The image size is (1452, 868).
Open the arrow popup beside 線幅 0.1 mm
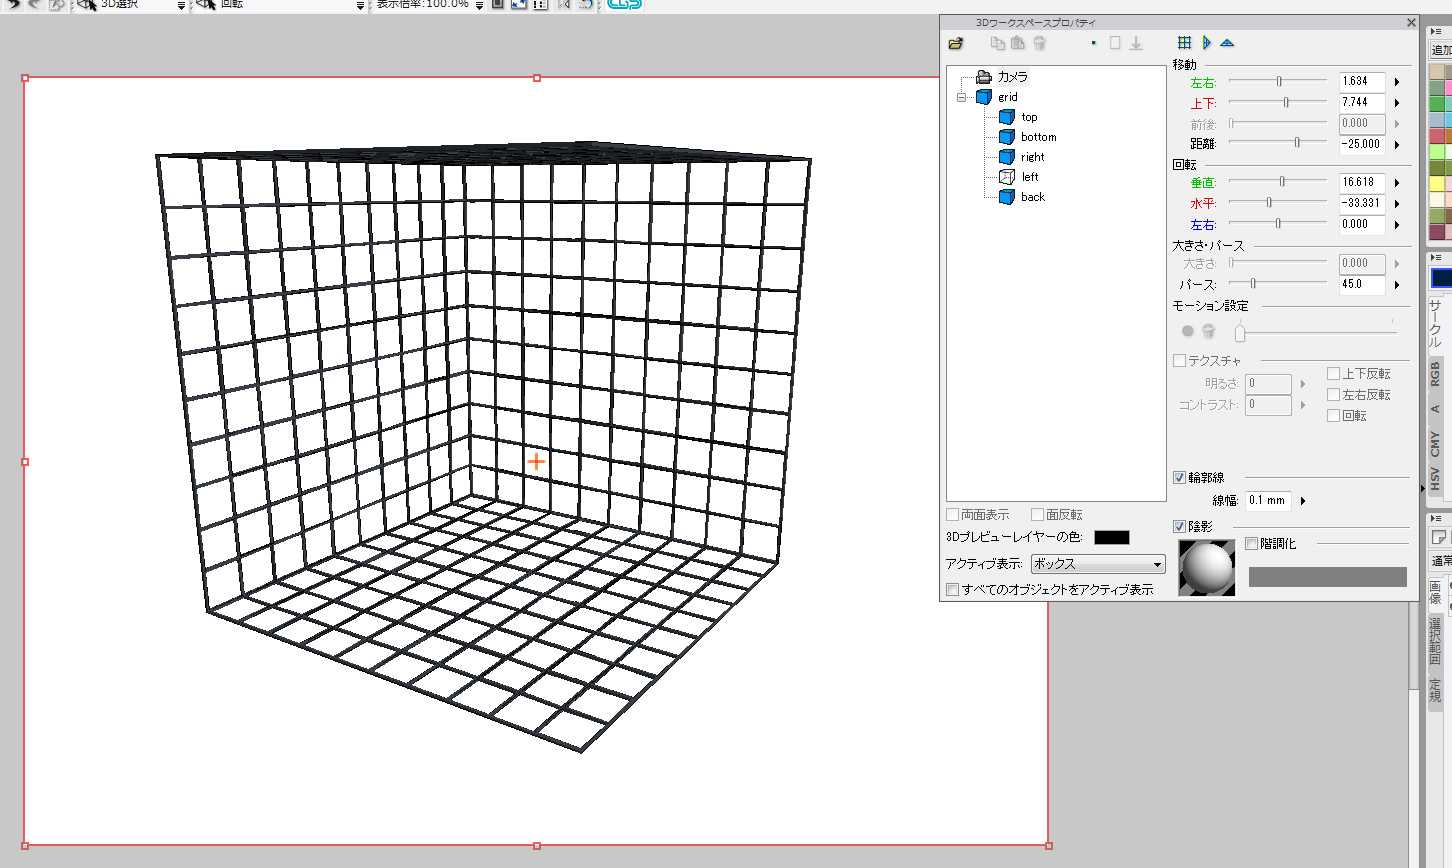click(x=1303, y=501)
